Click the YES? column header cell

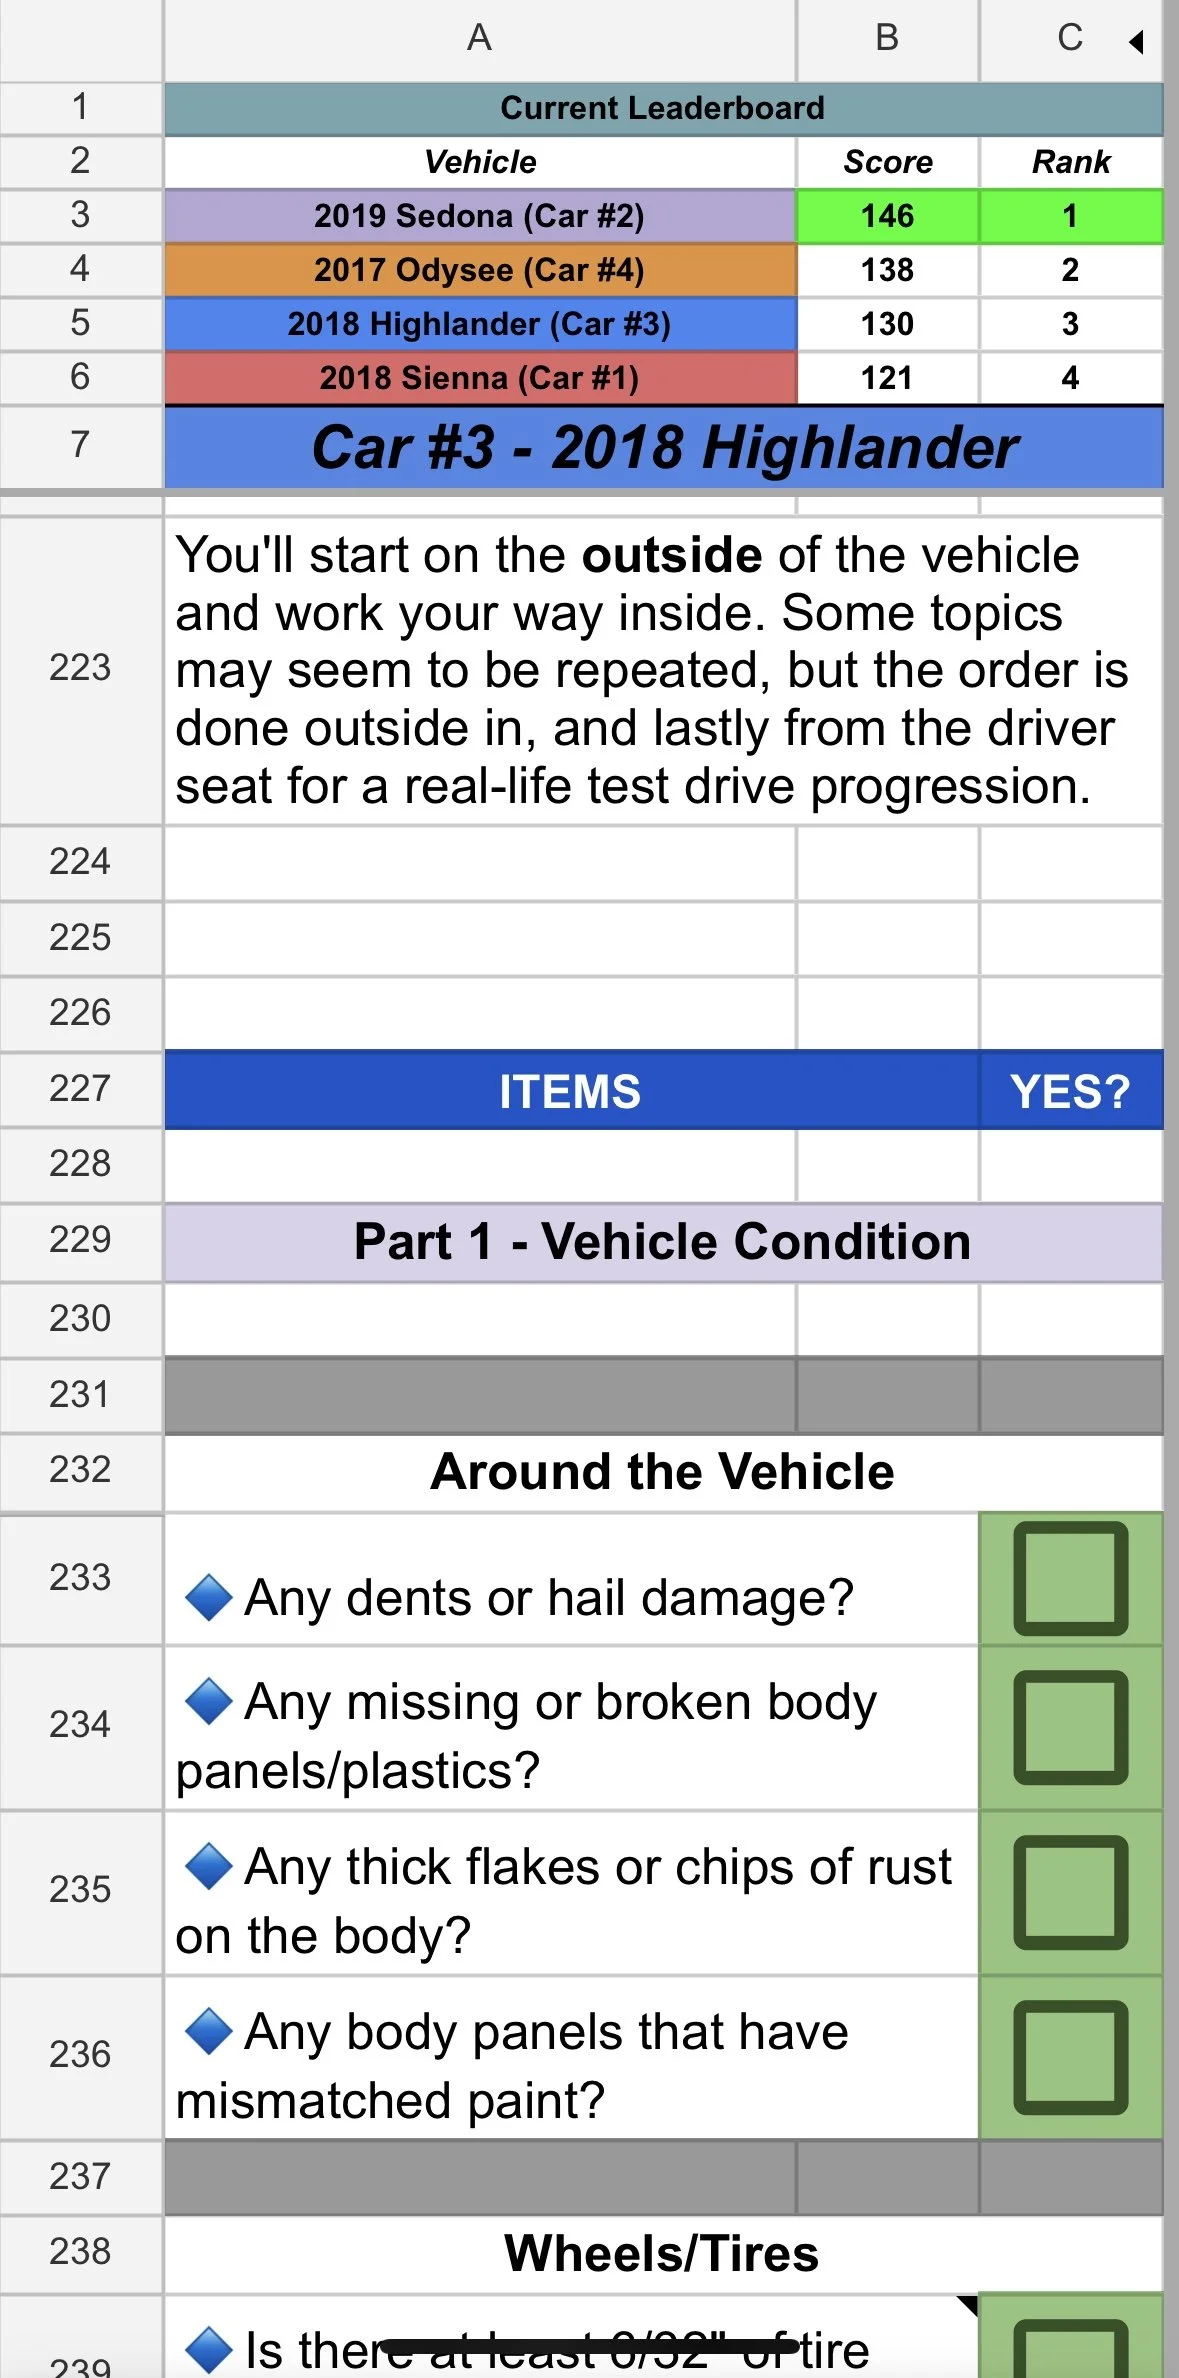click(1070, 1090)
